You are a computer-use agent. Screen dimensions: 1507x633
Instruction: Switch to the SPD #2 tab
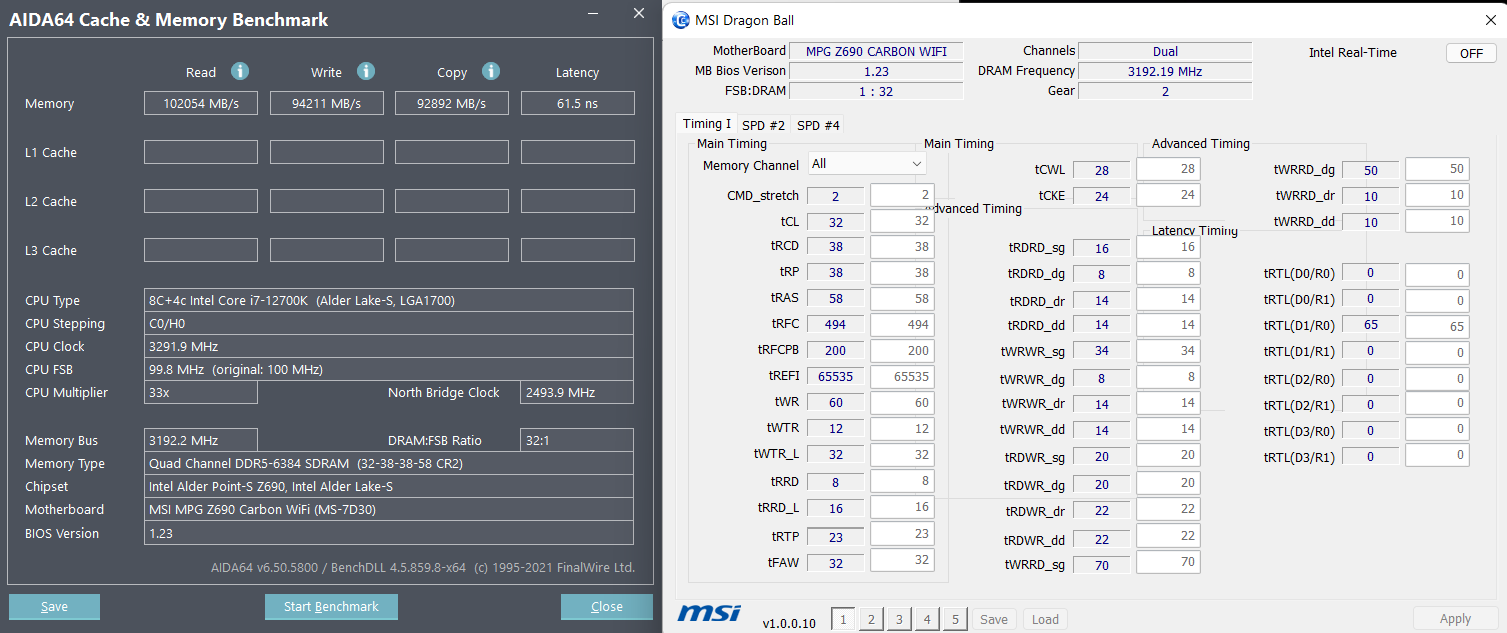pyautogui.click(x=763, y=125)
